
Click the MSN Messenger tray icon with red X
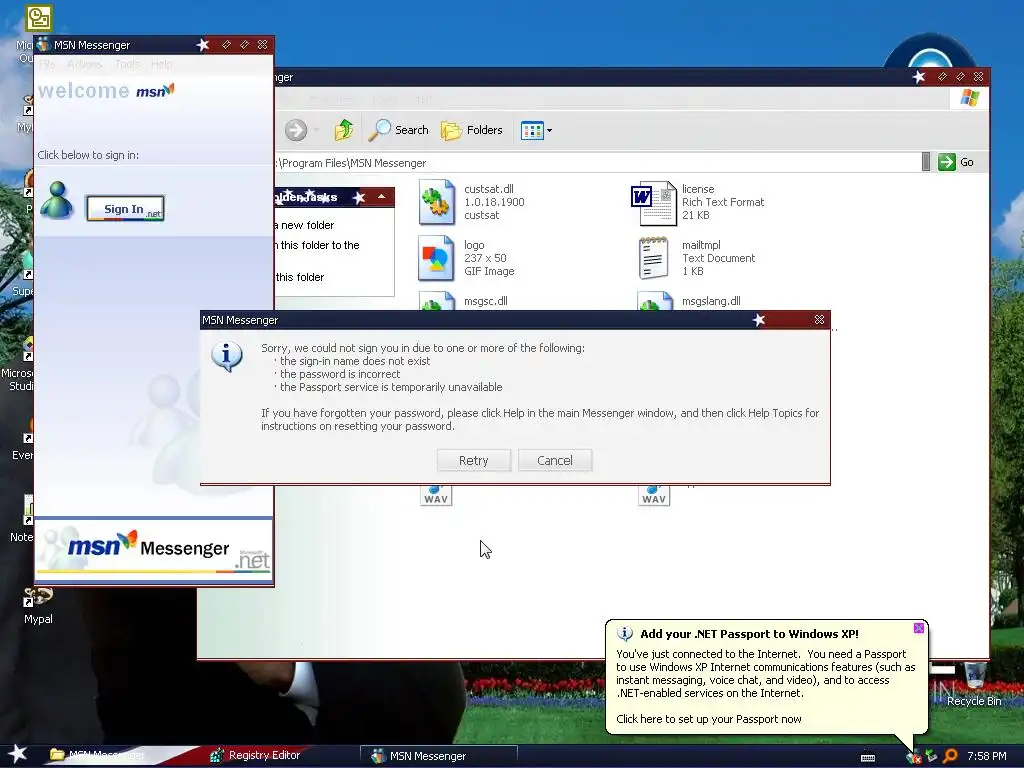click(913, 756)
